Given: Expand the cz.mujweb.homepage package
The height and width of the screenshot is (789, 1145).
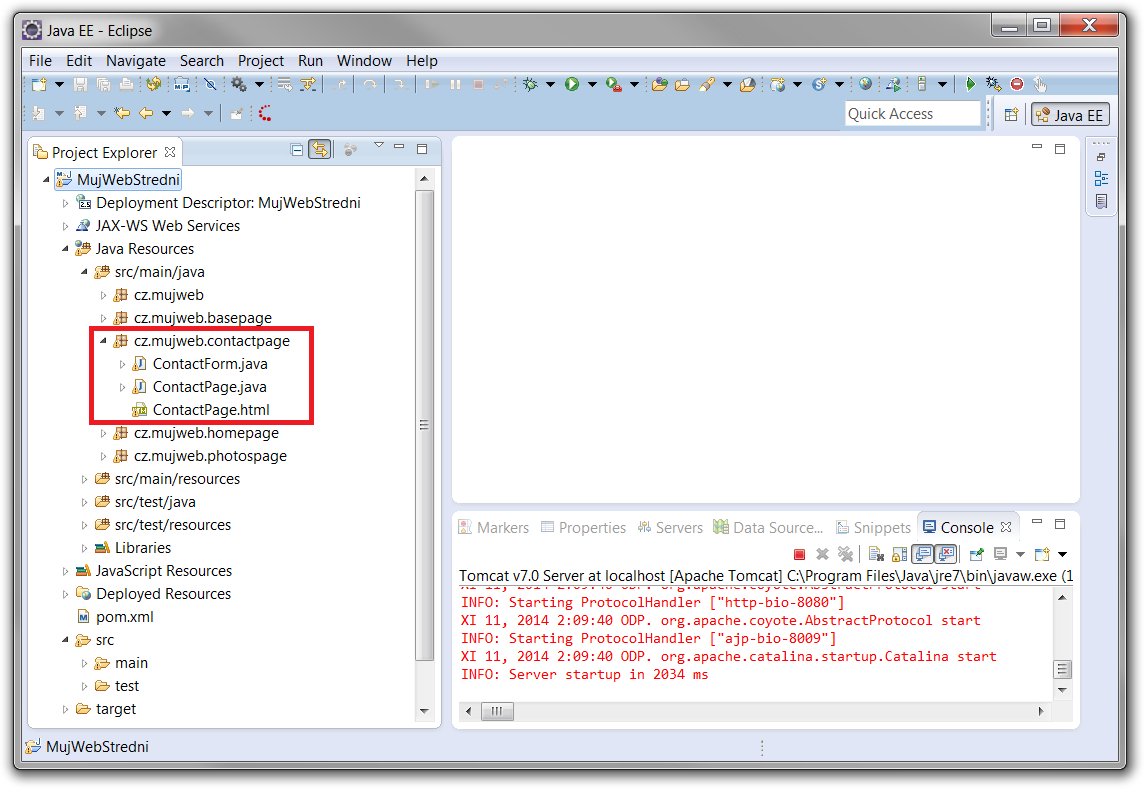Looking at the screenshot, I should 103,434.
